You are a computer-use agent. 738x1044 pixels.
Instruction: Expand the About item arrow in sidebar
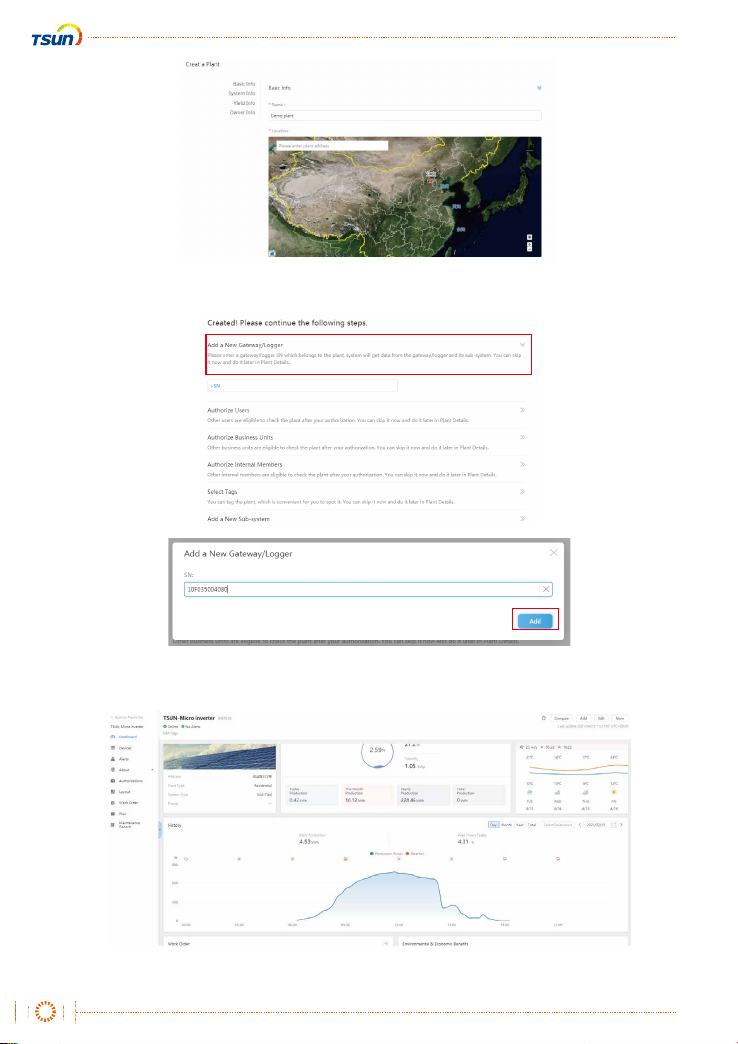(x=152, y=770)
